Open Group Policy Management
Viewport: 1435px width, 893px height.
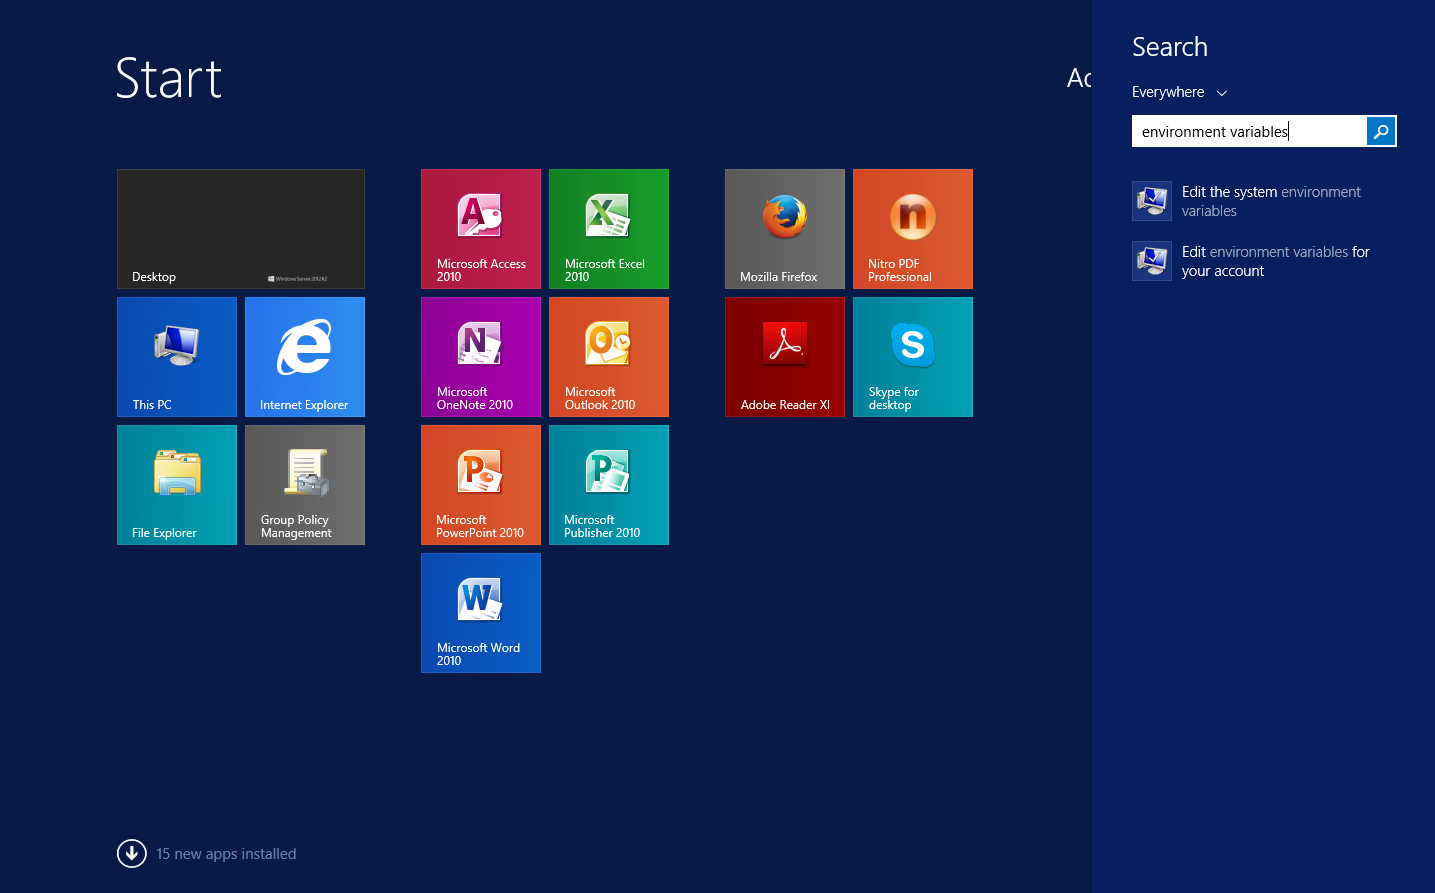pyautogui.click(x=305, y=485)
